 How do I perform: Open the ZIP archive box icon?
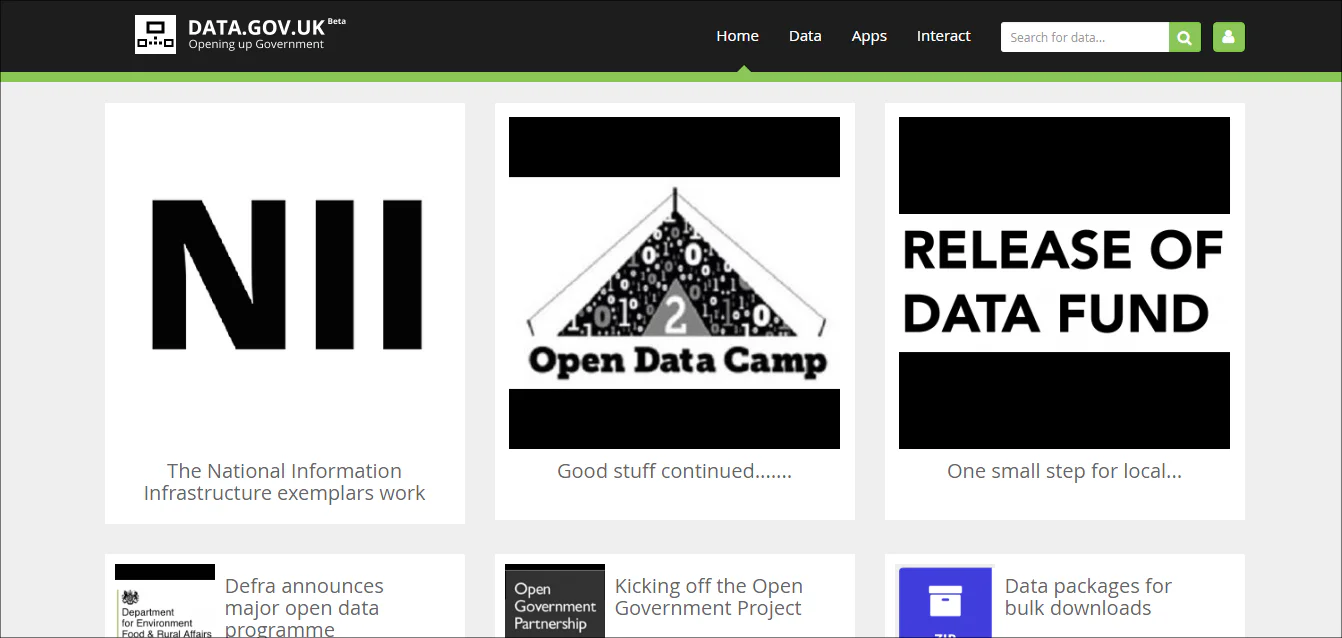tap(944, 601)
